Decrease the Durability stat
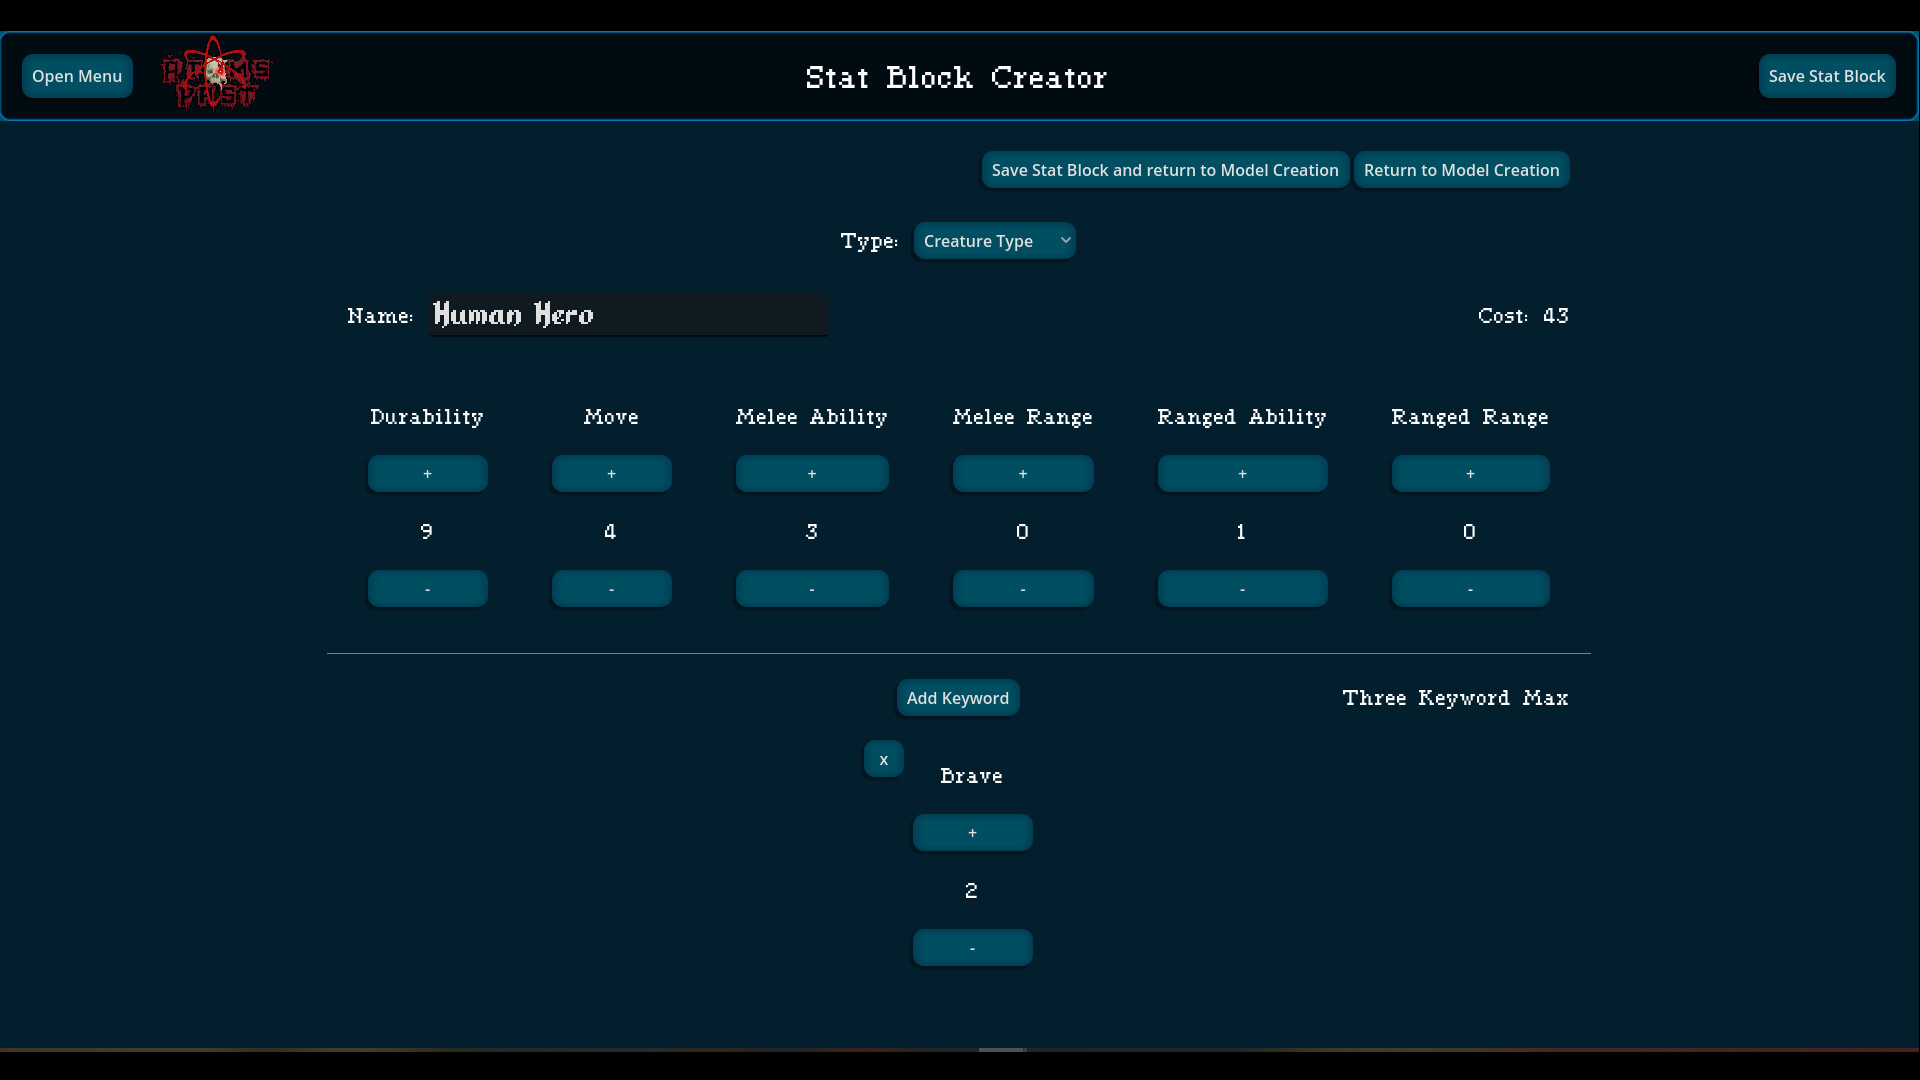Screen dimensions: 1920x1080 click(x=427, y=588)
